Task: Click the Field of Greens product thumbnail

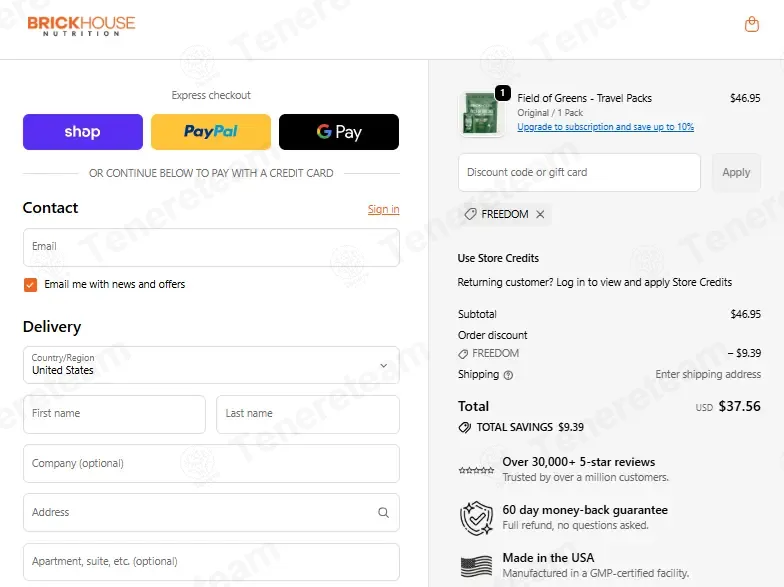Action: [x=480, y=114]
